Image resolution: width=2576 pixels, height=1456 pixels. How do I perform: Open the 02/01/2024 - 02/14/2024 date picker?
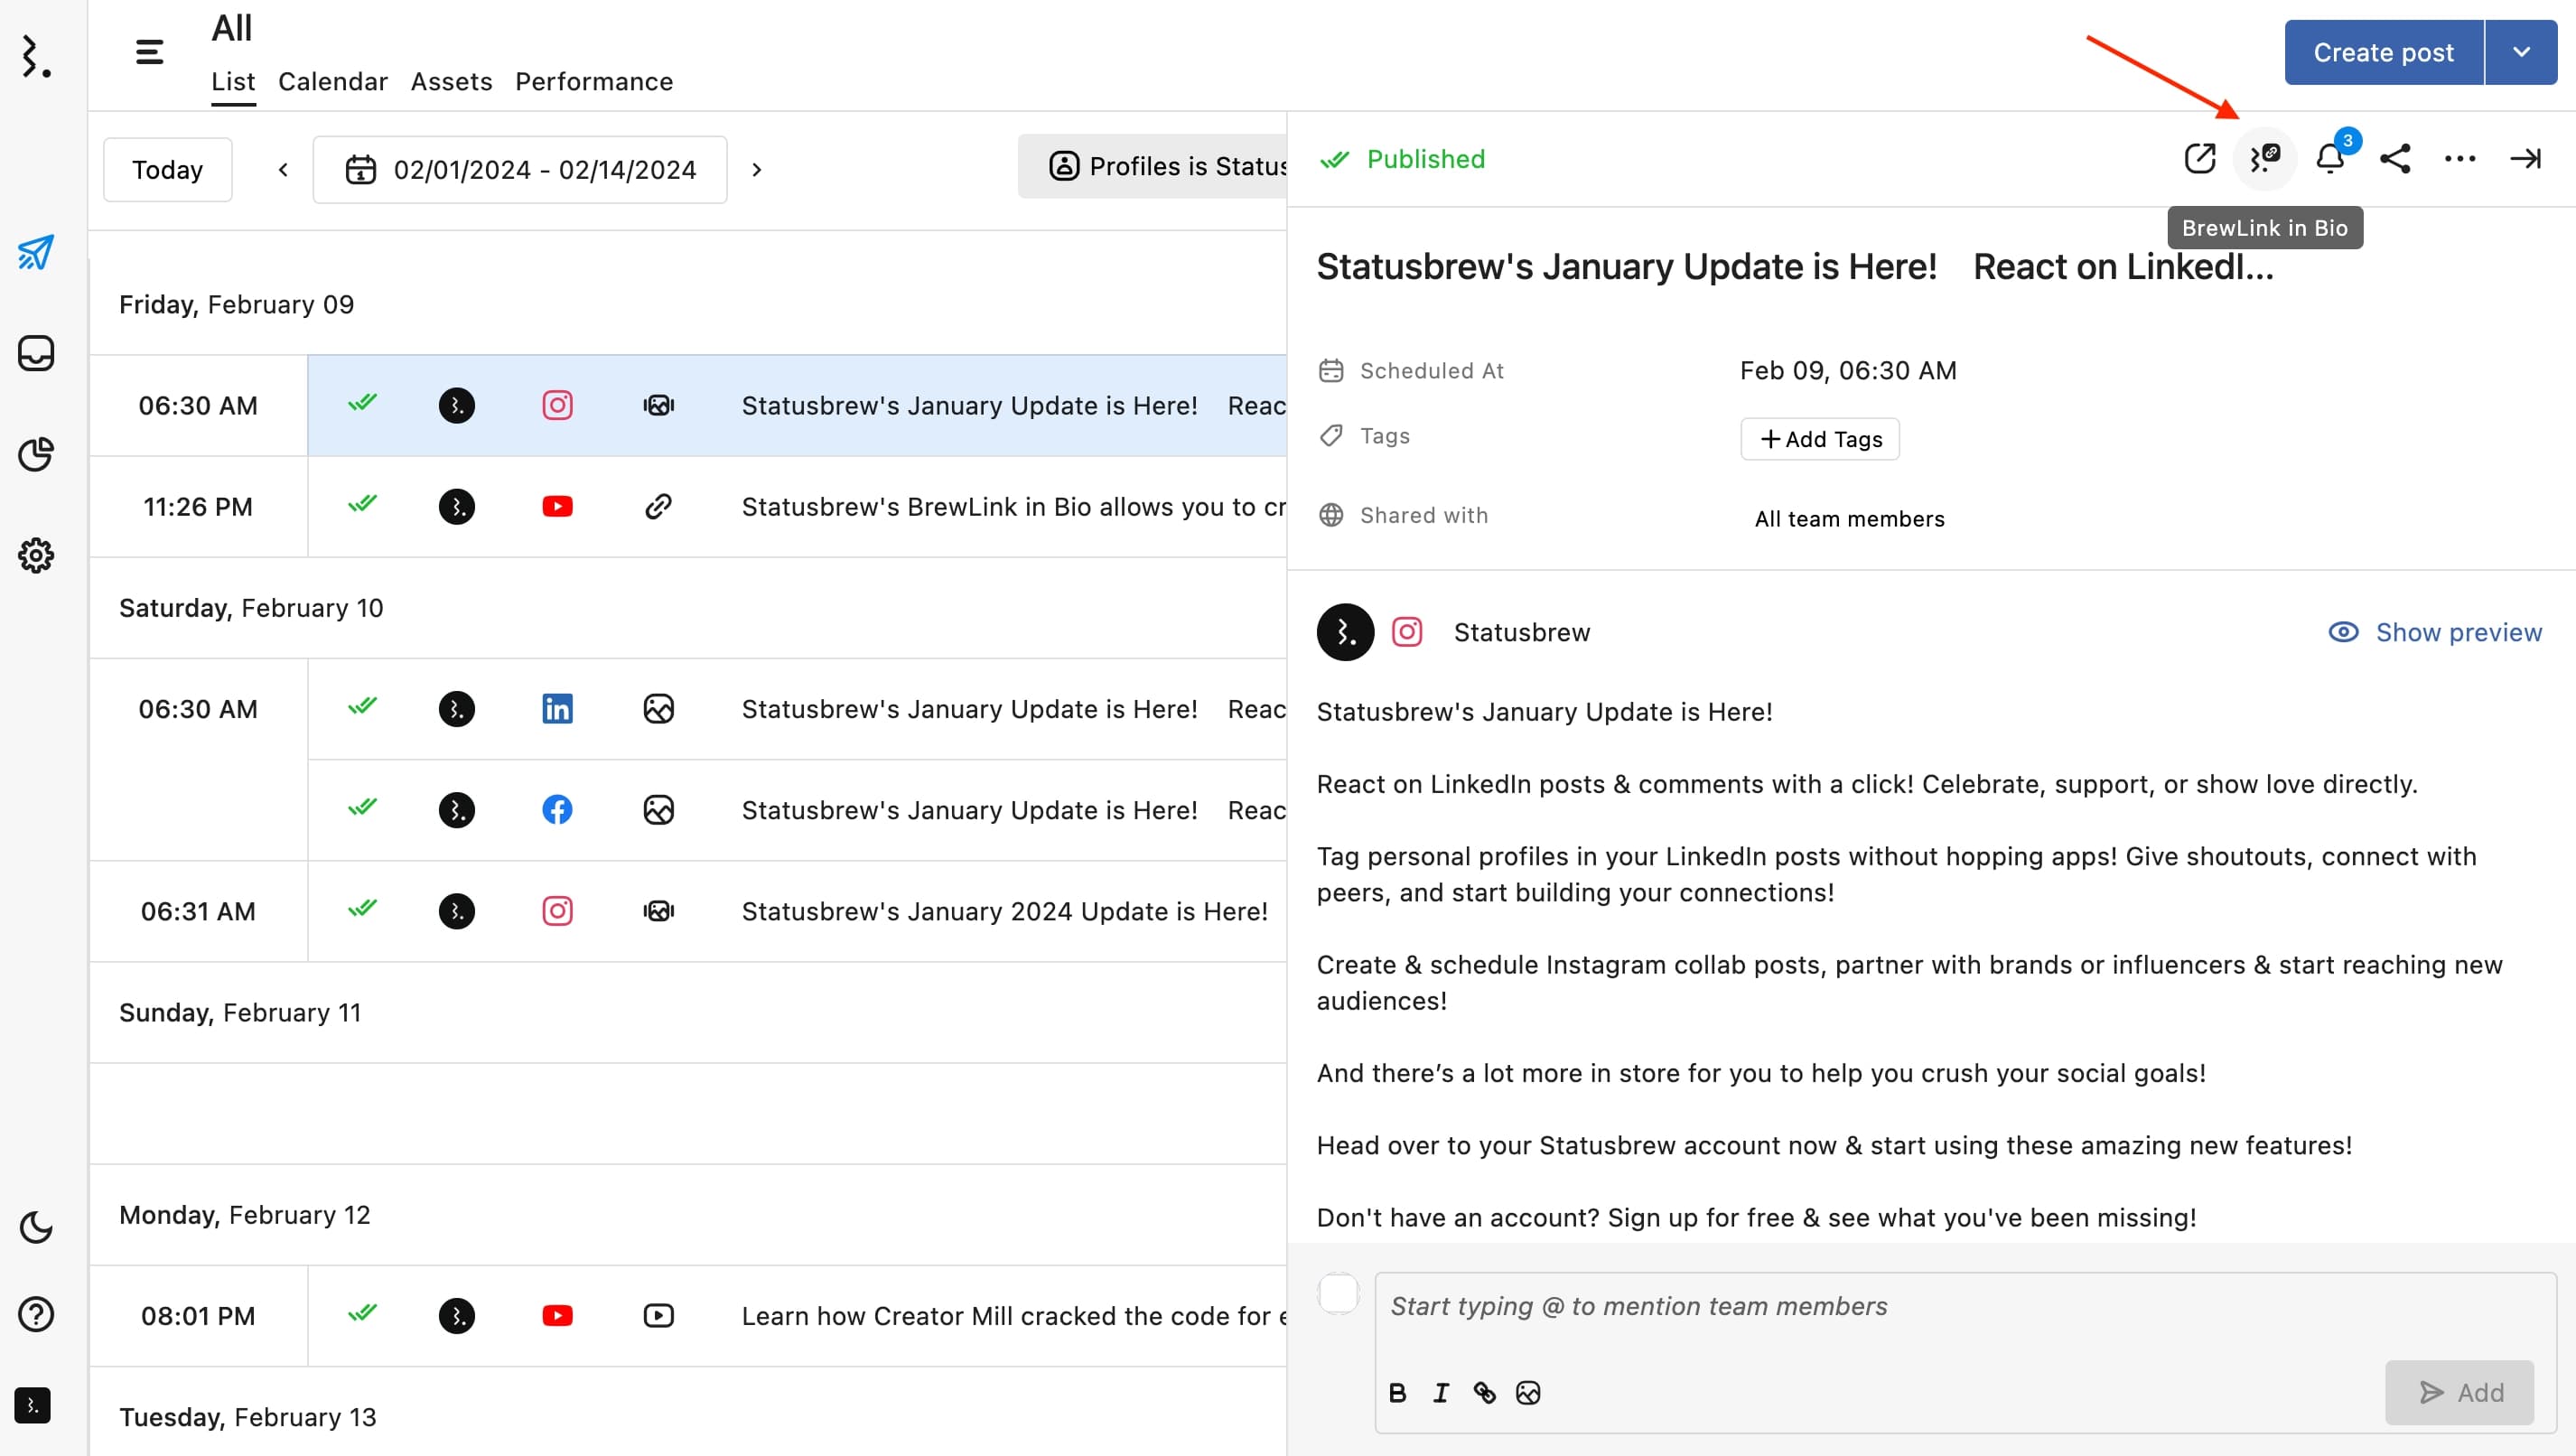coord(520,170)
